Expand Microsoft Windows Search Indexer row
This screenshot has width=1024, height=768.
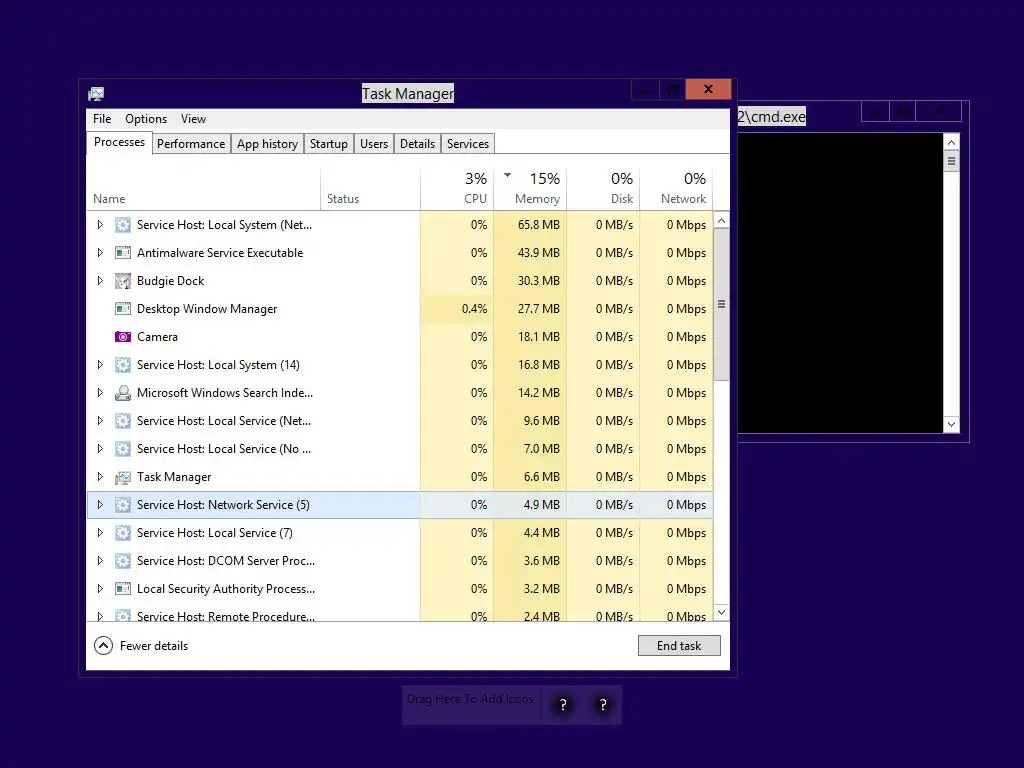100,392
